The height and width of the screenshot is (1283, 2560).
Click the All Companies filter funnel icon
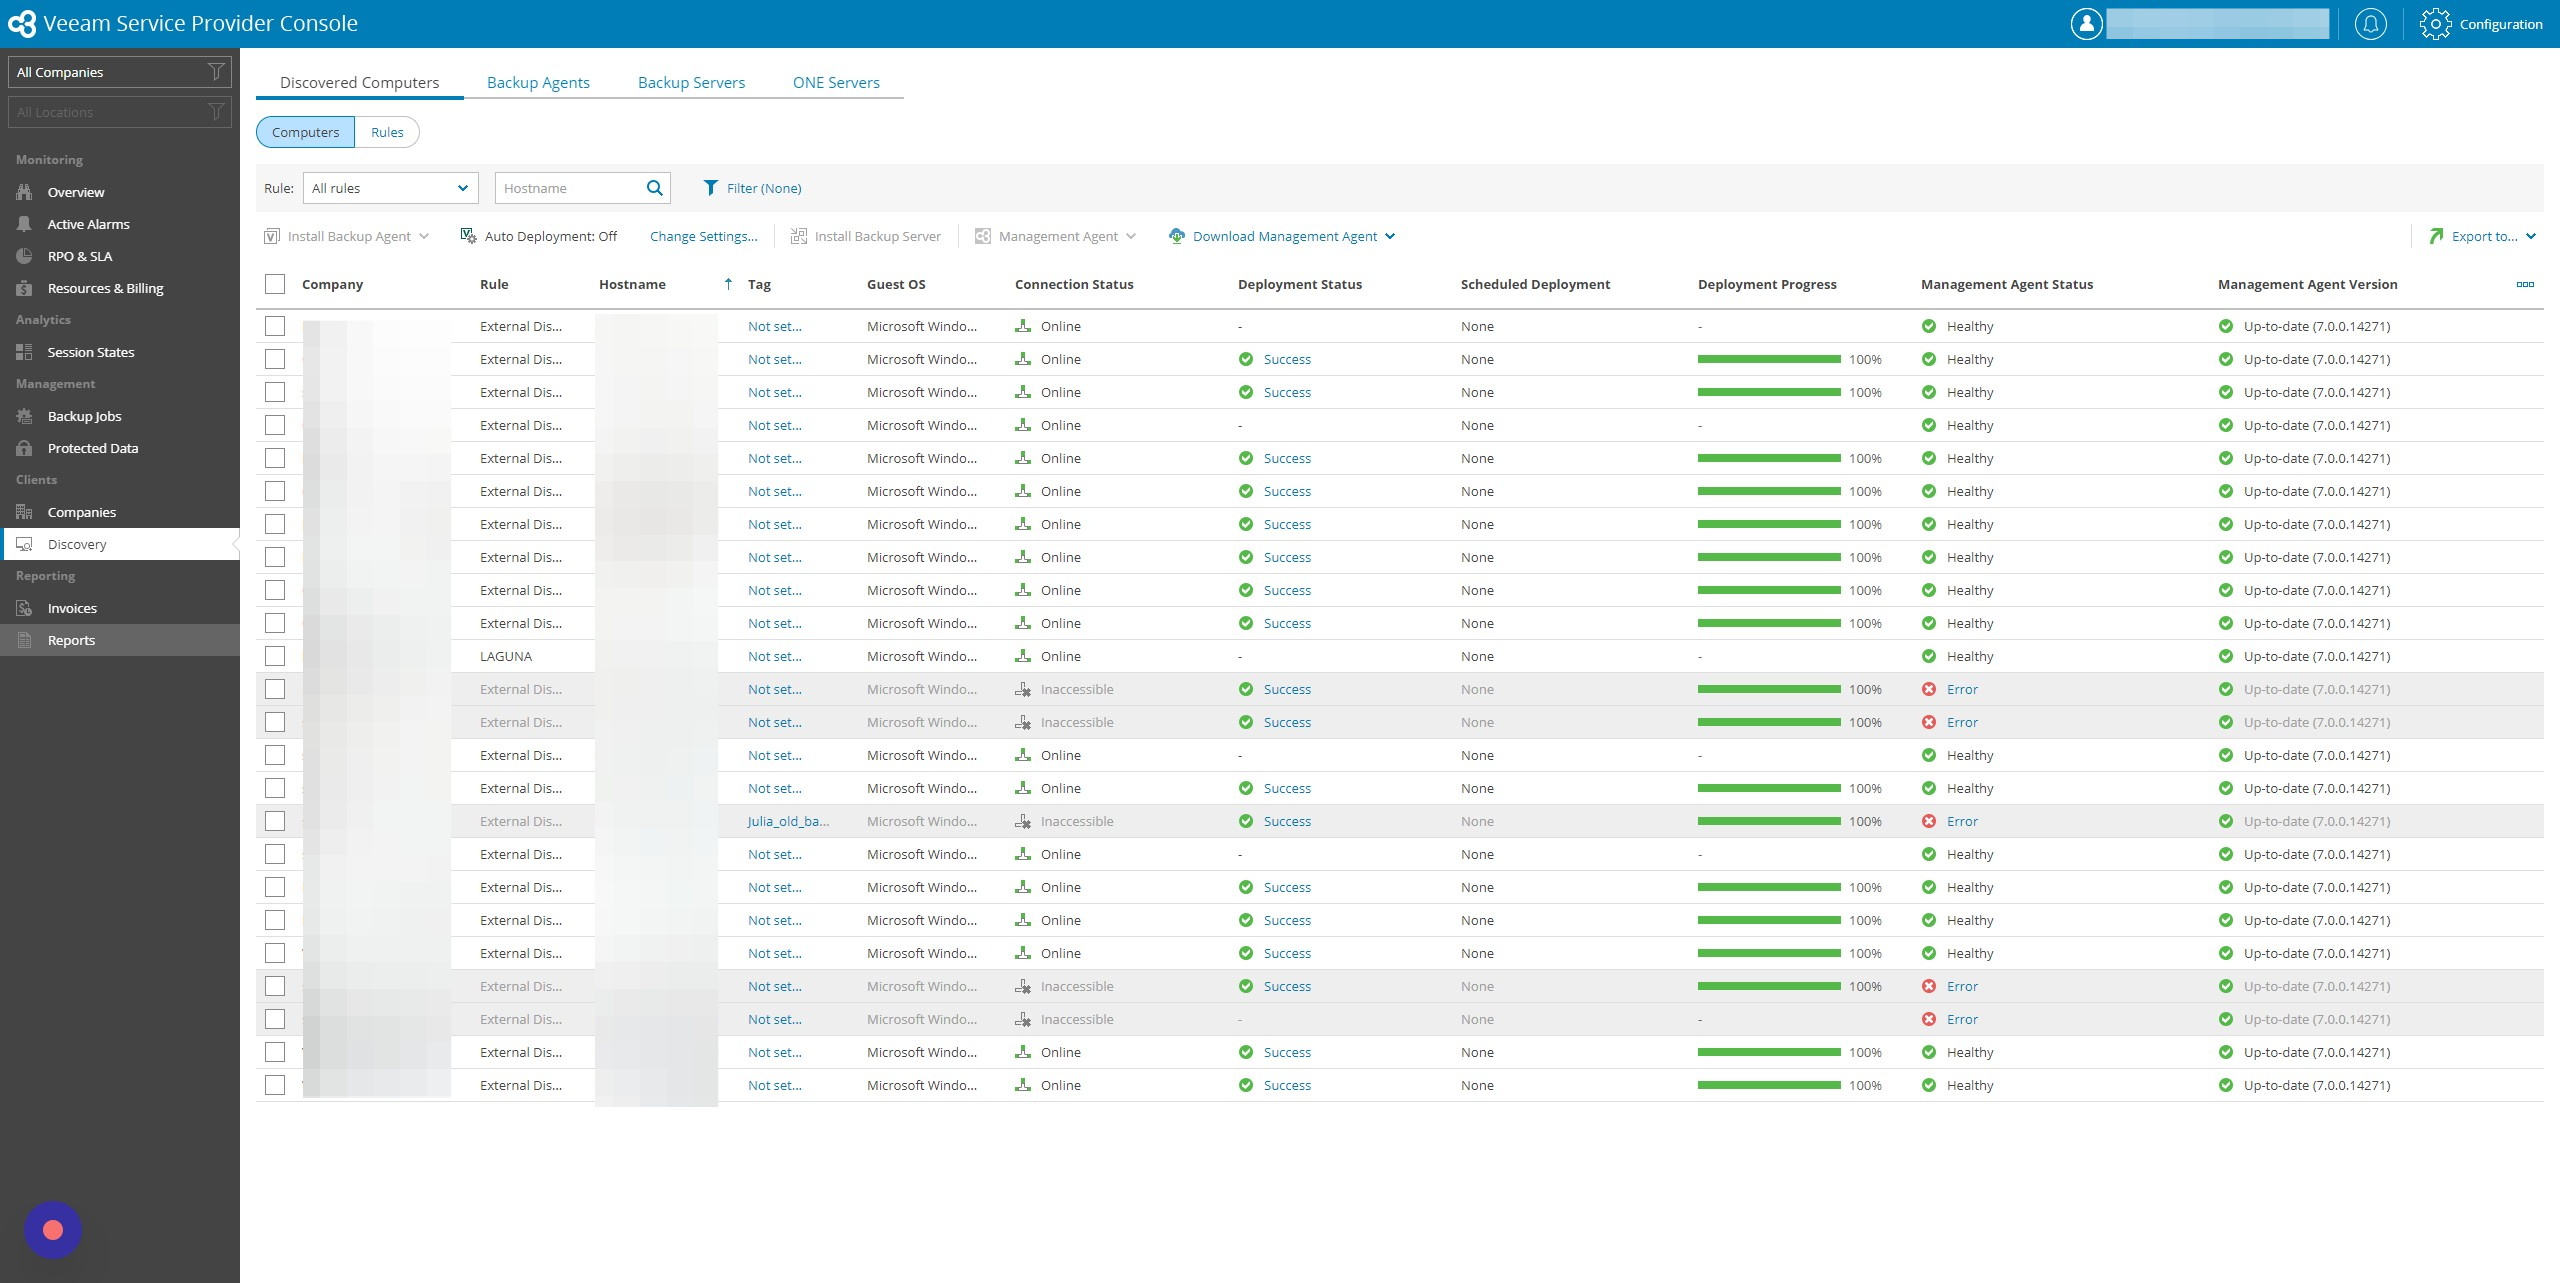click(x=215, y=72)
